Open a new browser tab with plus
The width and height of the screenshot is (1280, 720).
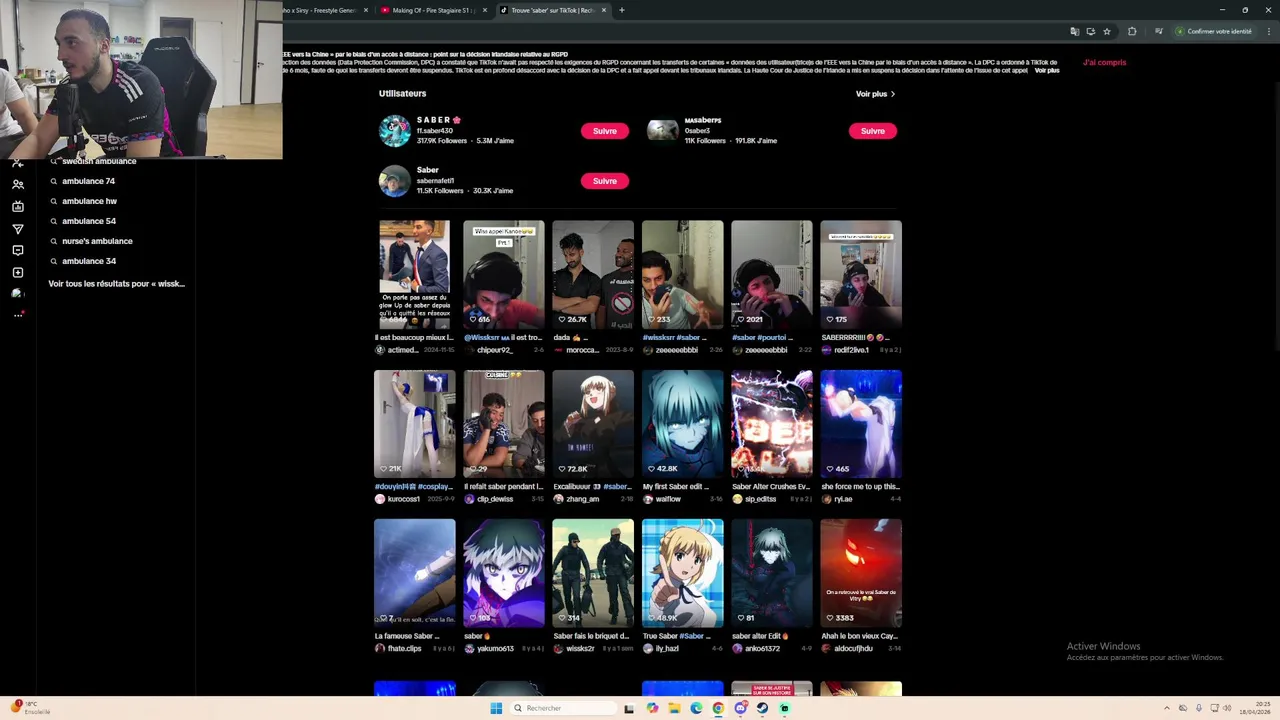coord(622,10)
